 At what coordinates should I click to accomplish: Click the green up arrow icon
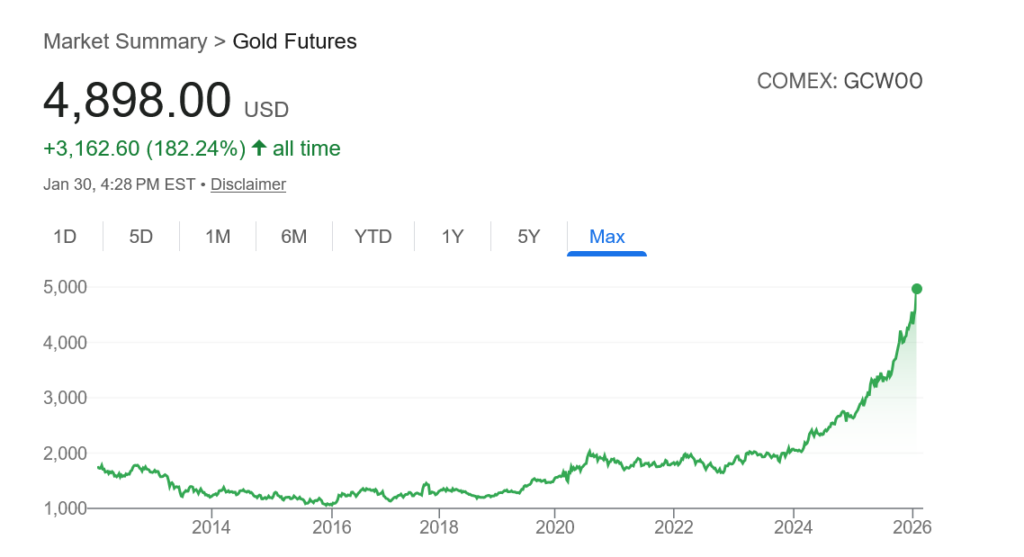[259, 149]
